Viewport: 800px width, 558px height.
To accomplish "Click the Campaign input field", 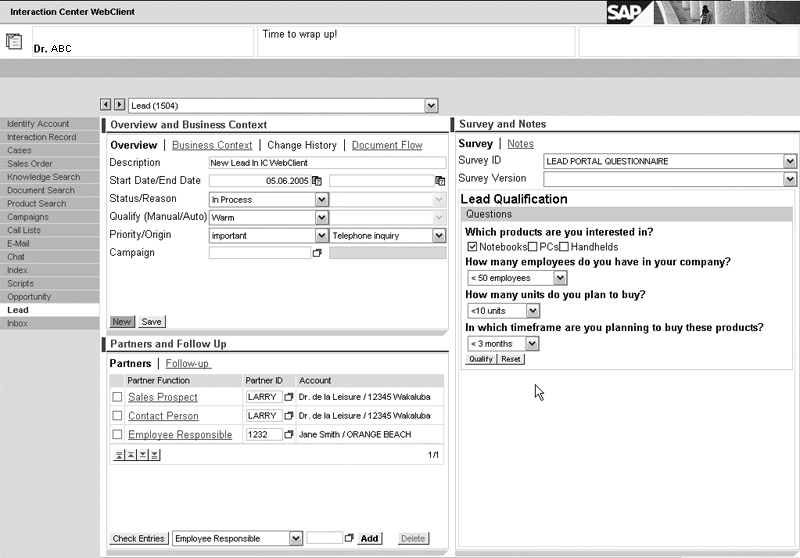I will click(260, 253).
